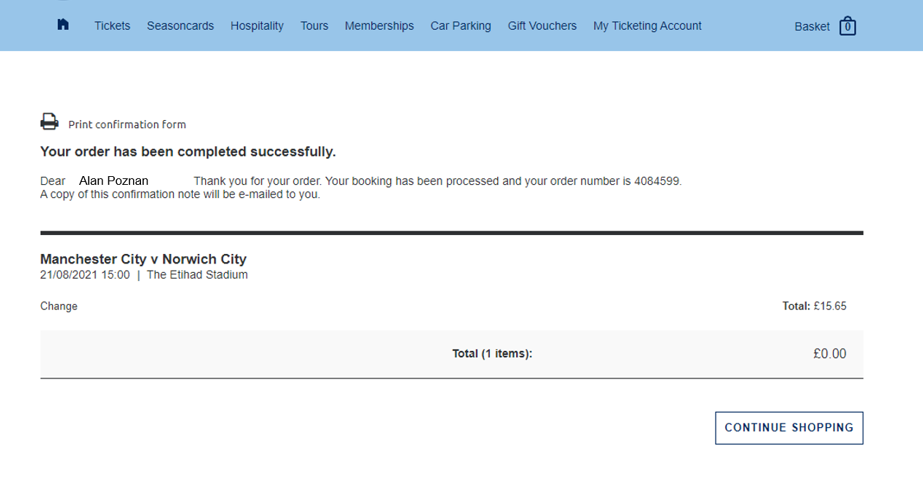Open the Car Parking menu item

(460, 26)
